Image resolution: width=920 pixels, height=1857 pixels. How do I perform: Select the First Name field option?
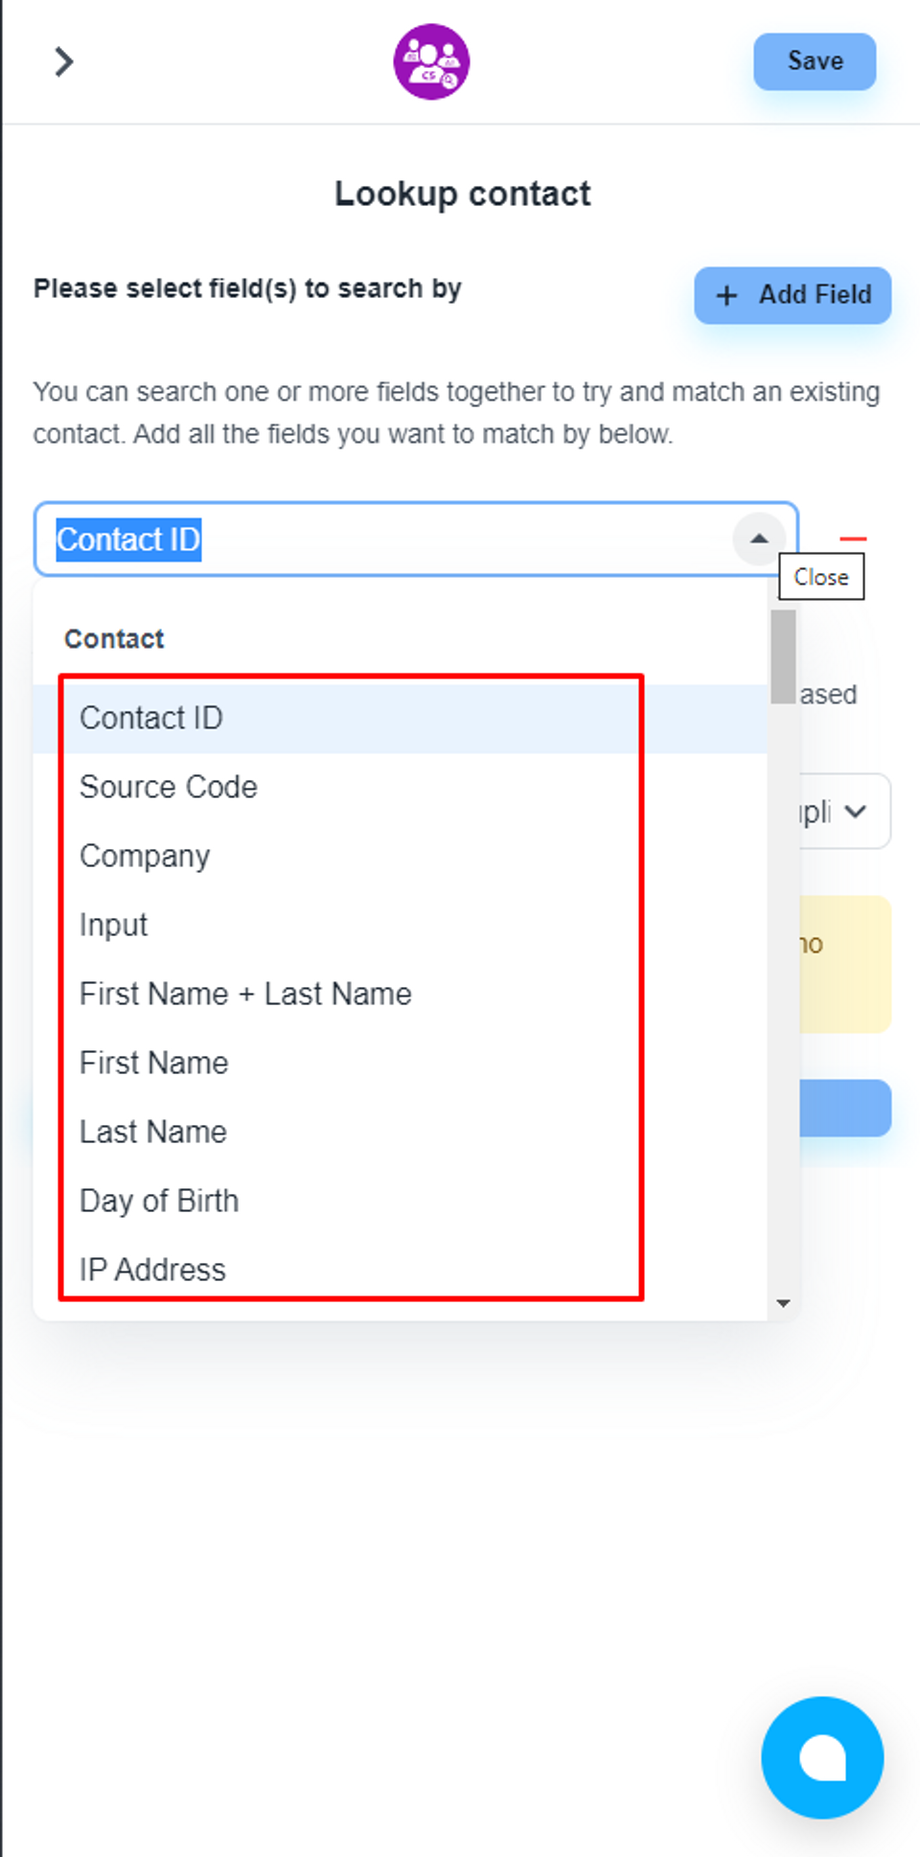tap(154, 1063)
